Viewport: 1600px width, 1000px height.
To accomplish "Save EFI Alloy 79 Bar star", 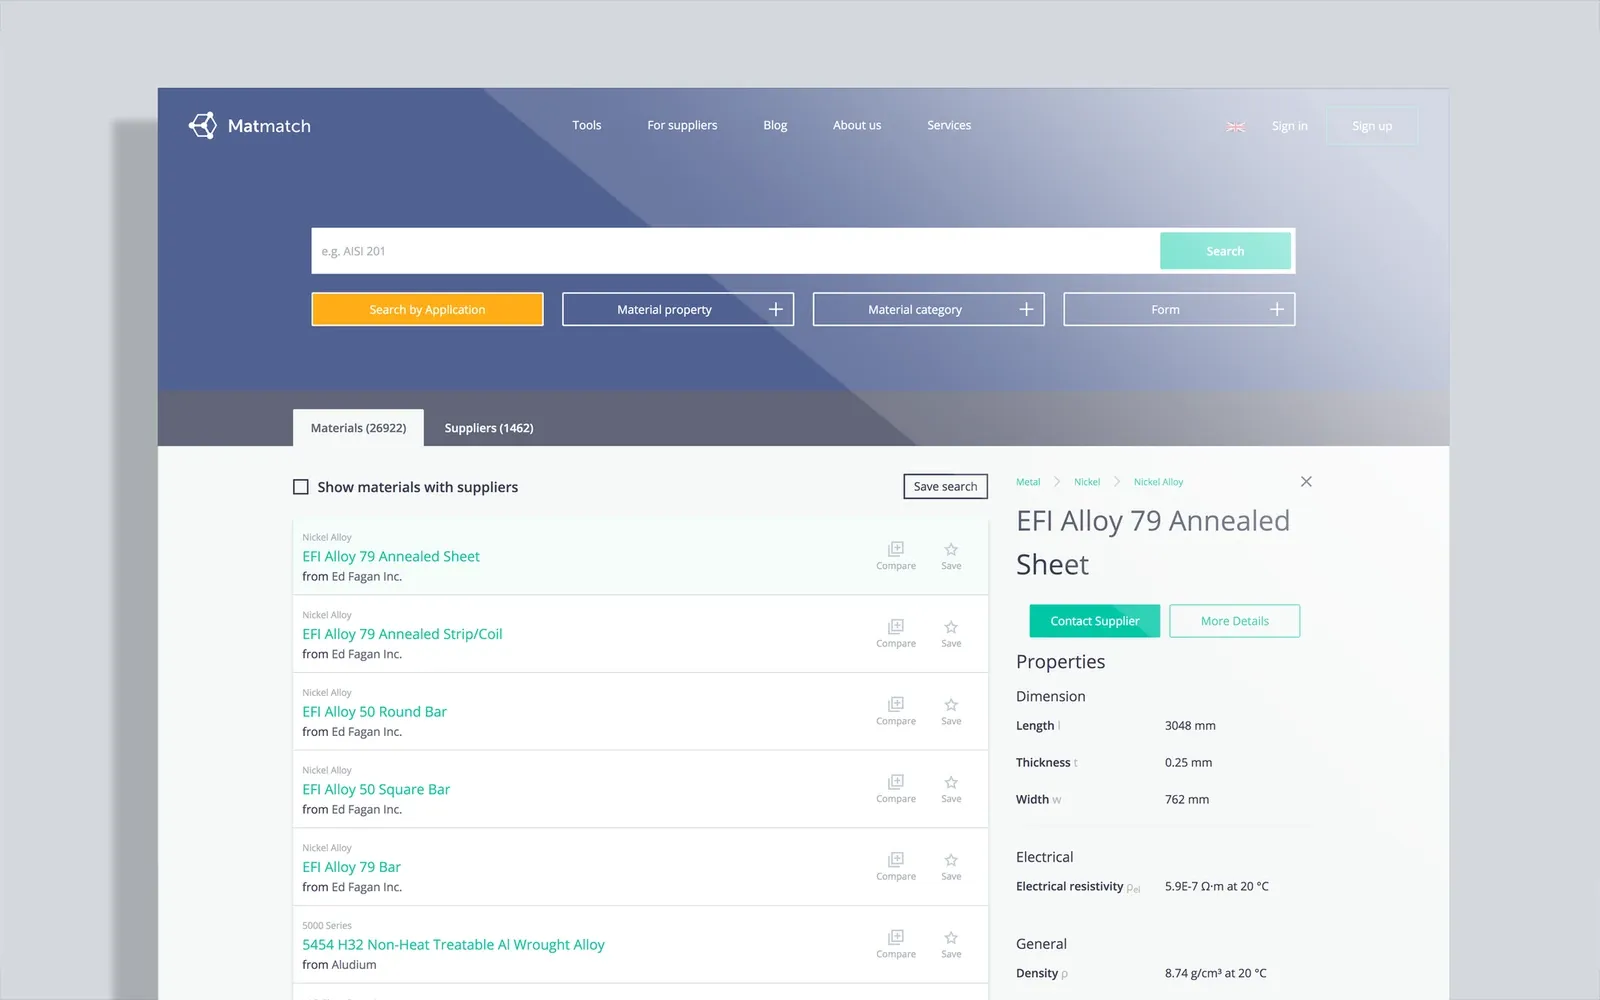I will tap(951, 866).
